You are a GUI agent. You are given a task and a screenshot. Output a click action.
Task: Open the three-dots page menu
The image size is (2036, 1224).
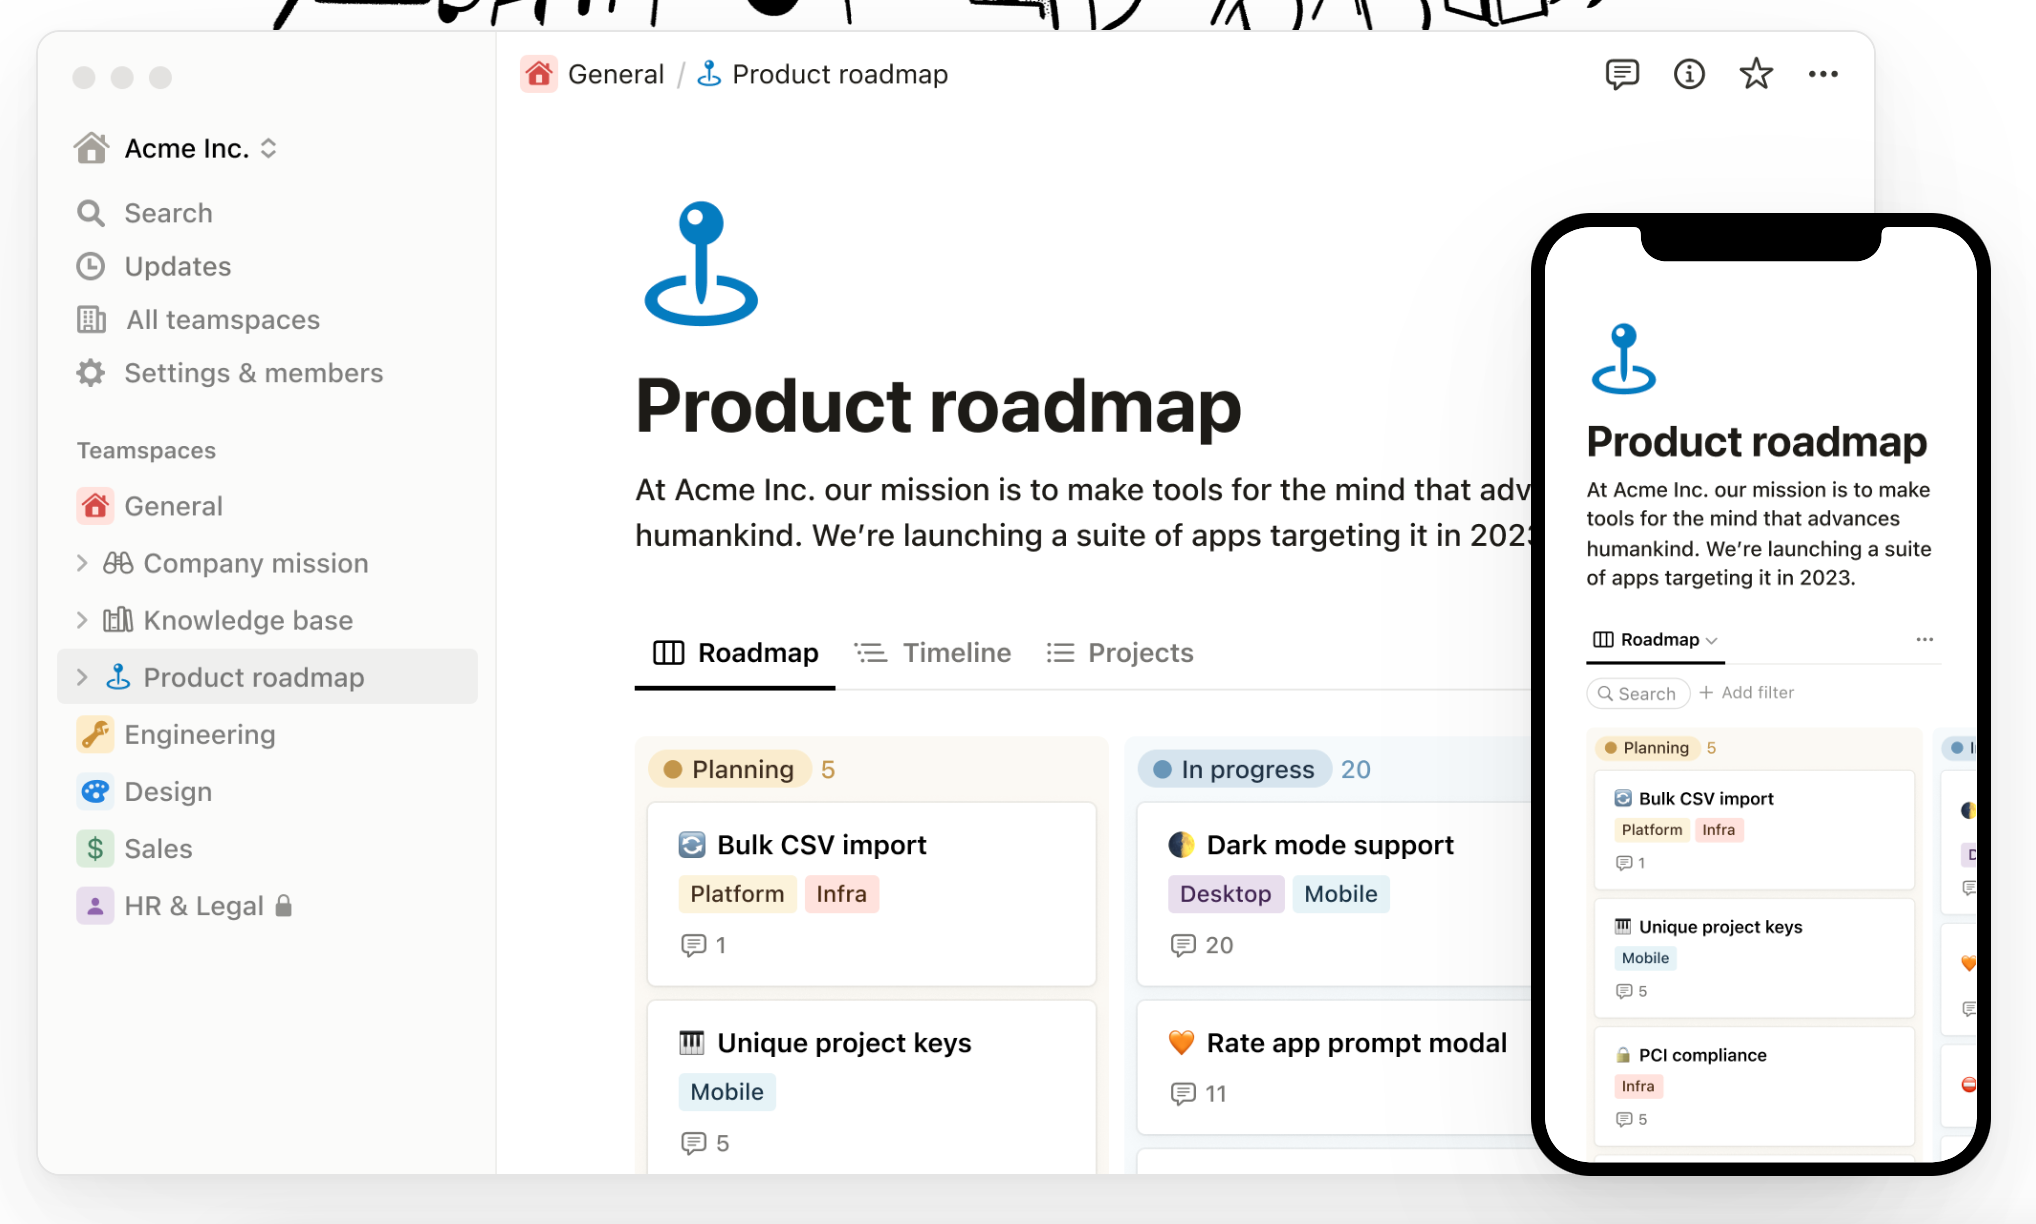pos(1822,74)
